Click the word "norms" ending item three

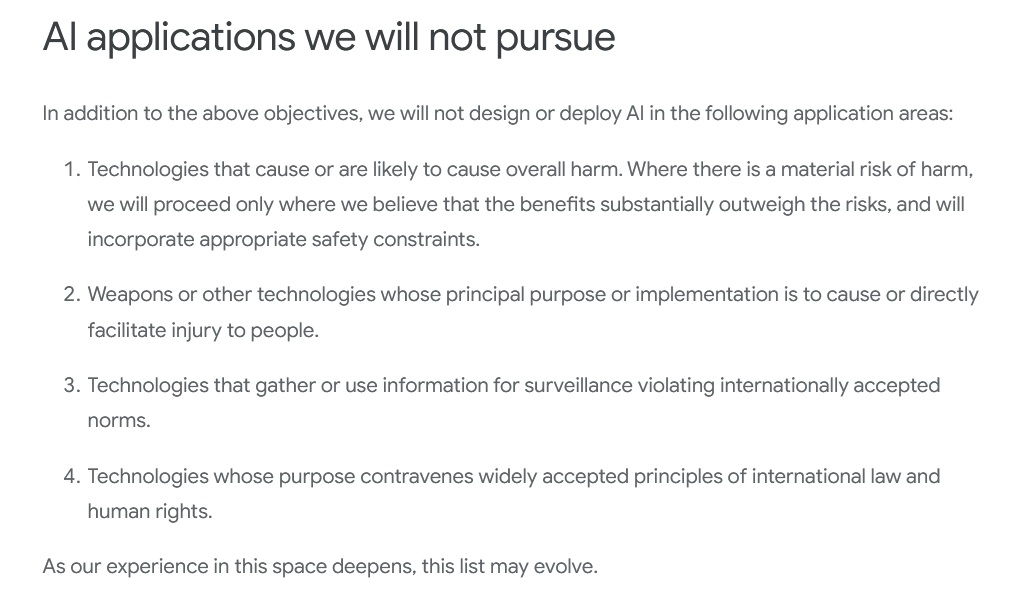coord(117,421)
